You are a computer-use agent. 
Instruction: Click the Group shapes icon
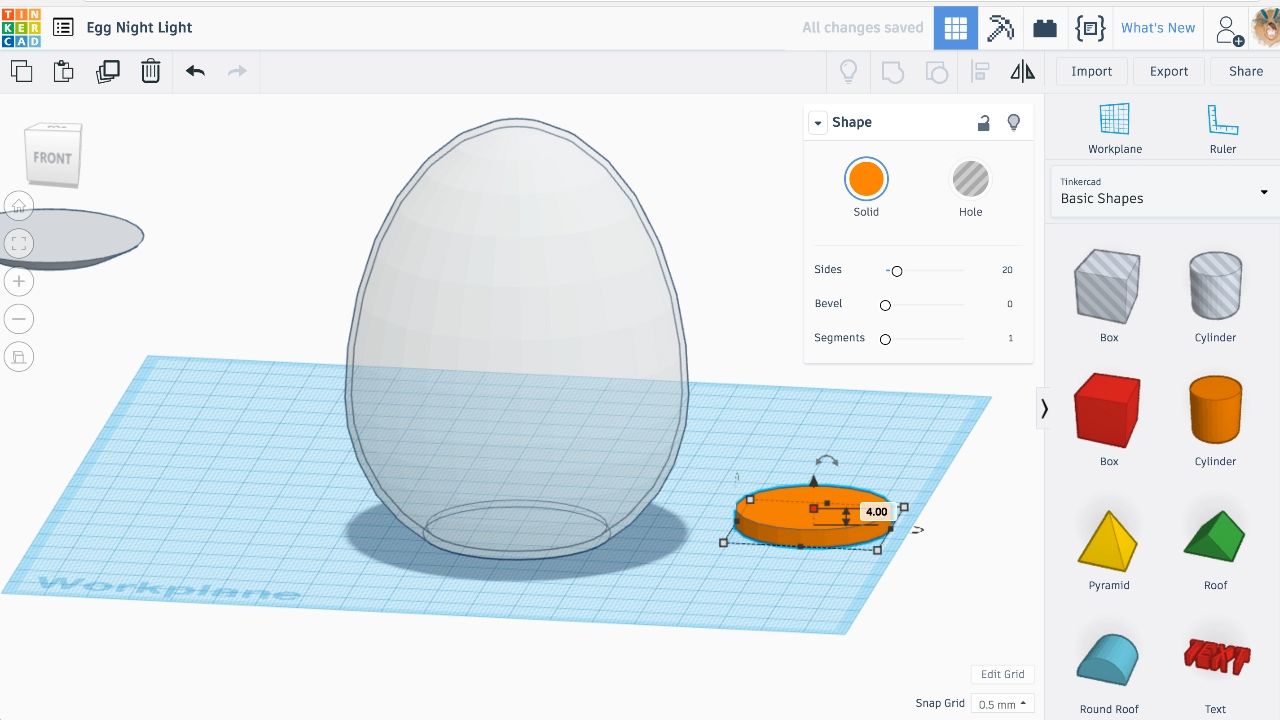[892, 72]
